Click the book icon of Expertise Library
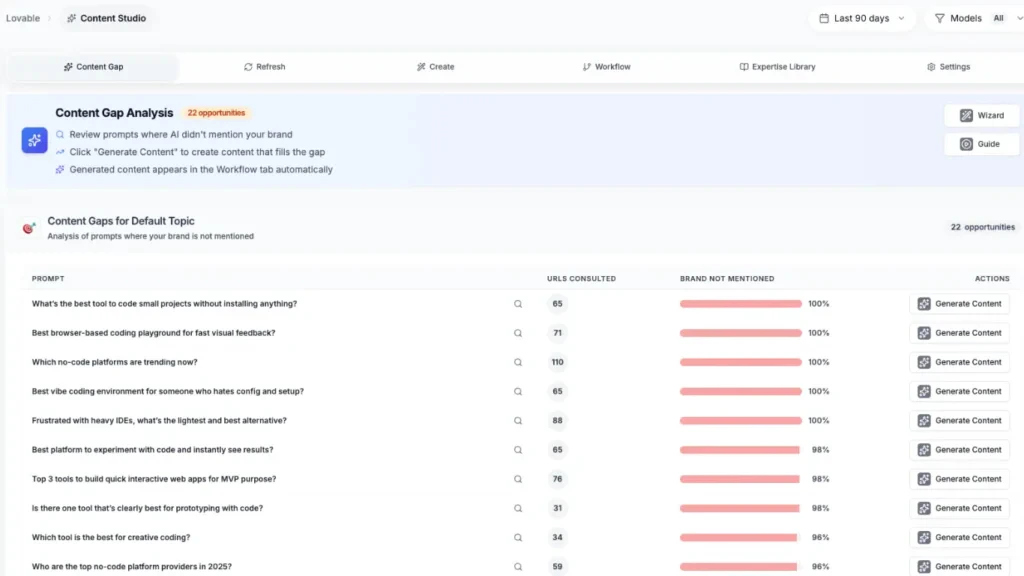Viewport: 1024px width, 576px height. [744, 67]
